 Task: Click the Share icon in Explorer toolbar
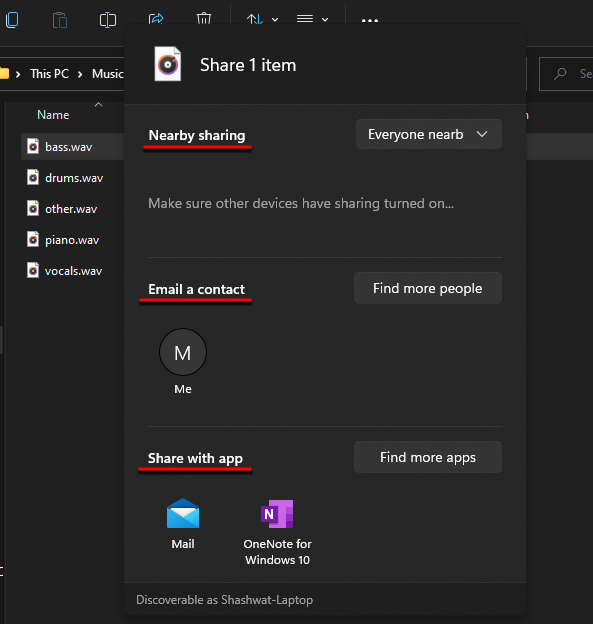point(156,18)
